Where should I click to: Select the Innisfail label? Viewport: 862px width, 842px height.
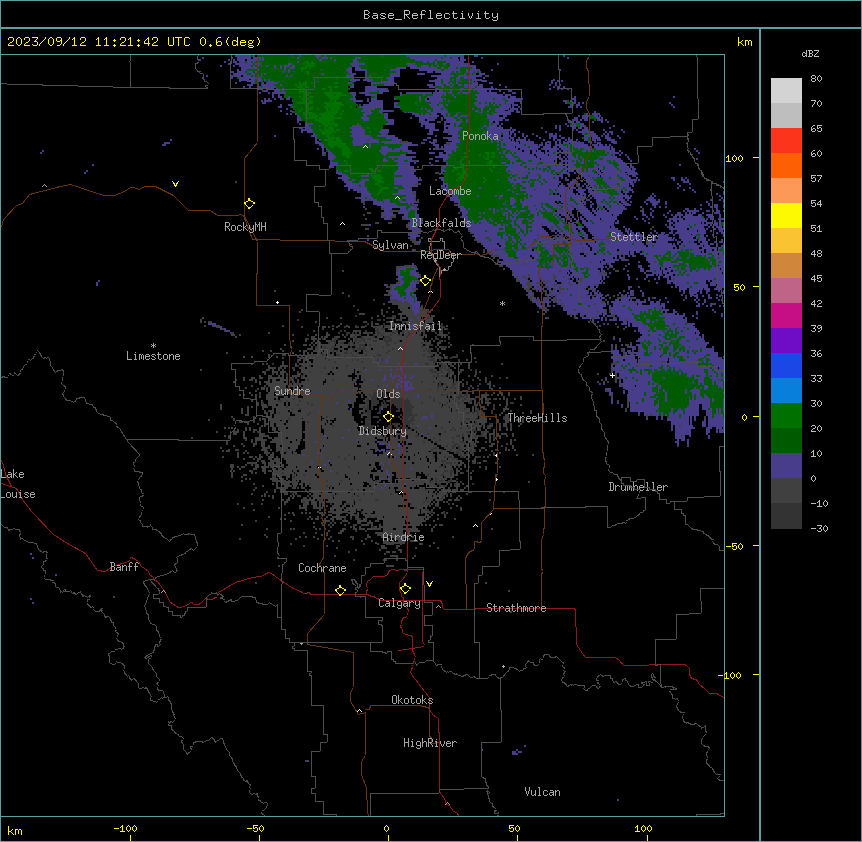click(415, 326)
